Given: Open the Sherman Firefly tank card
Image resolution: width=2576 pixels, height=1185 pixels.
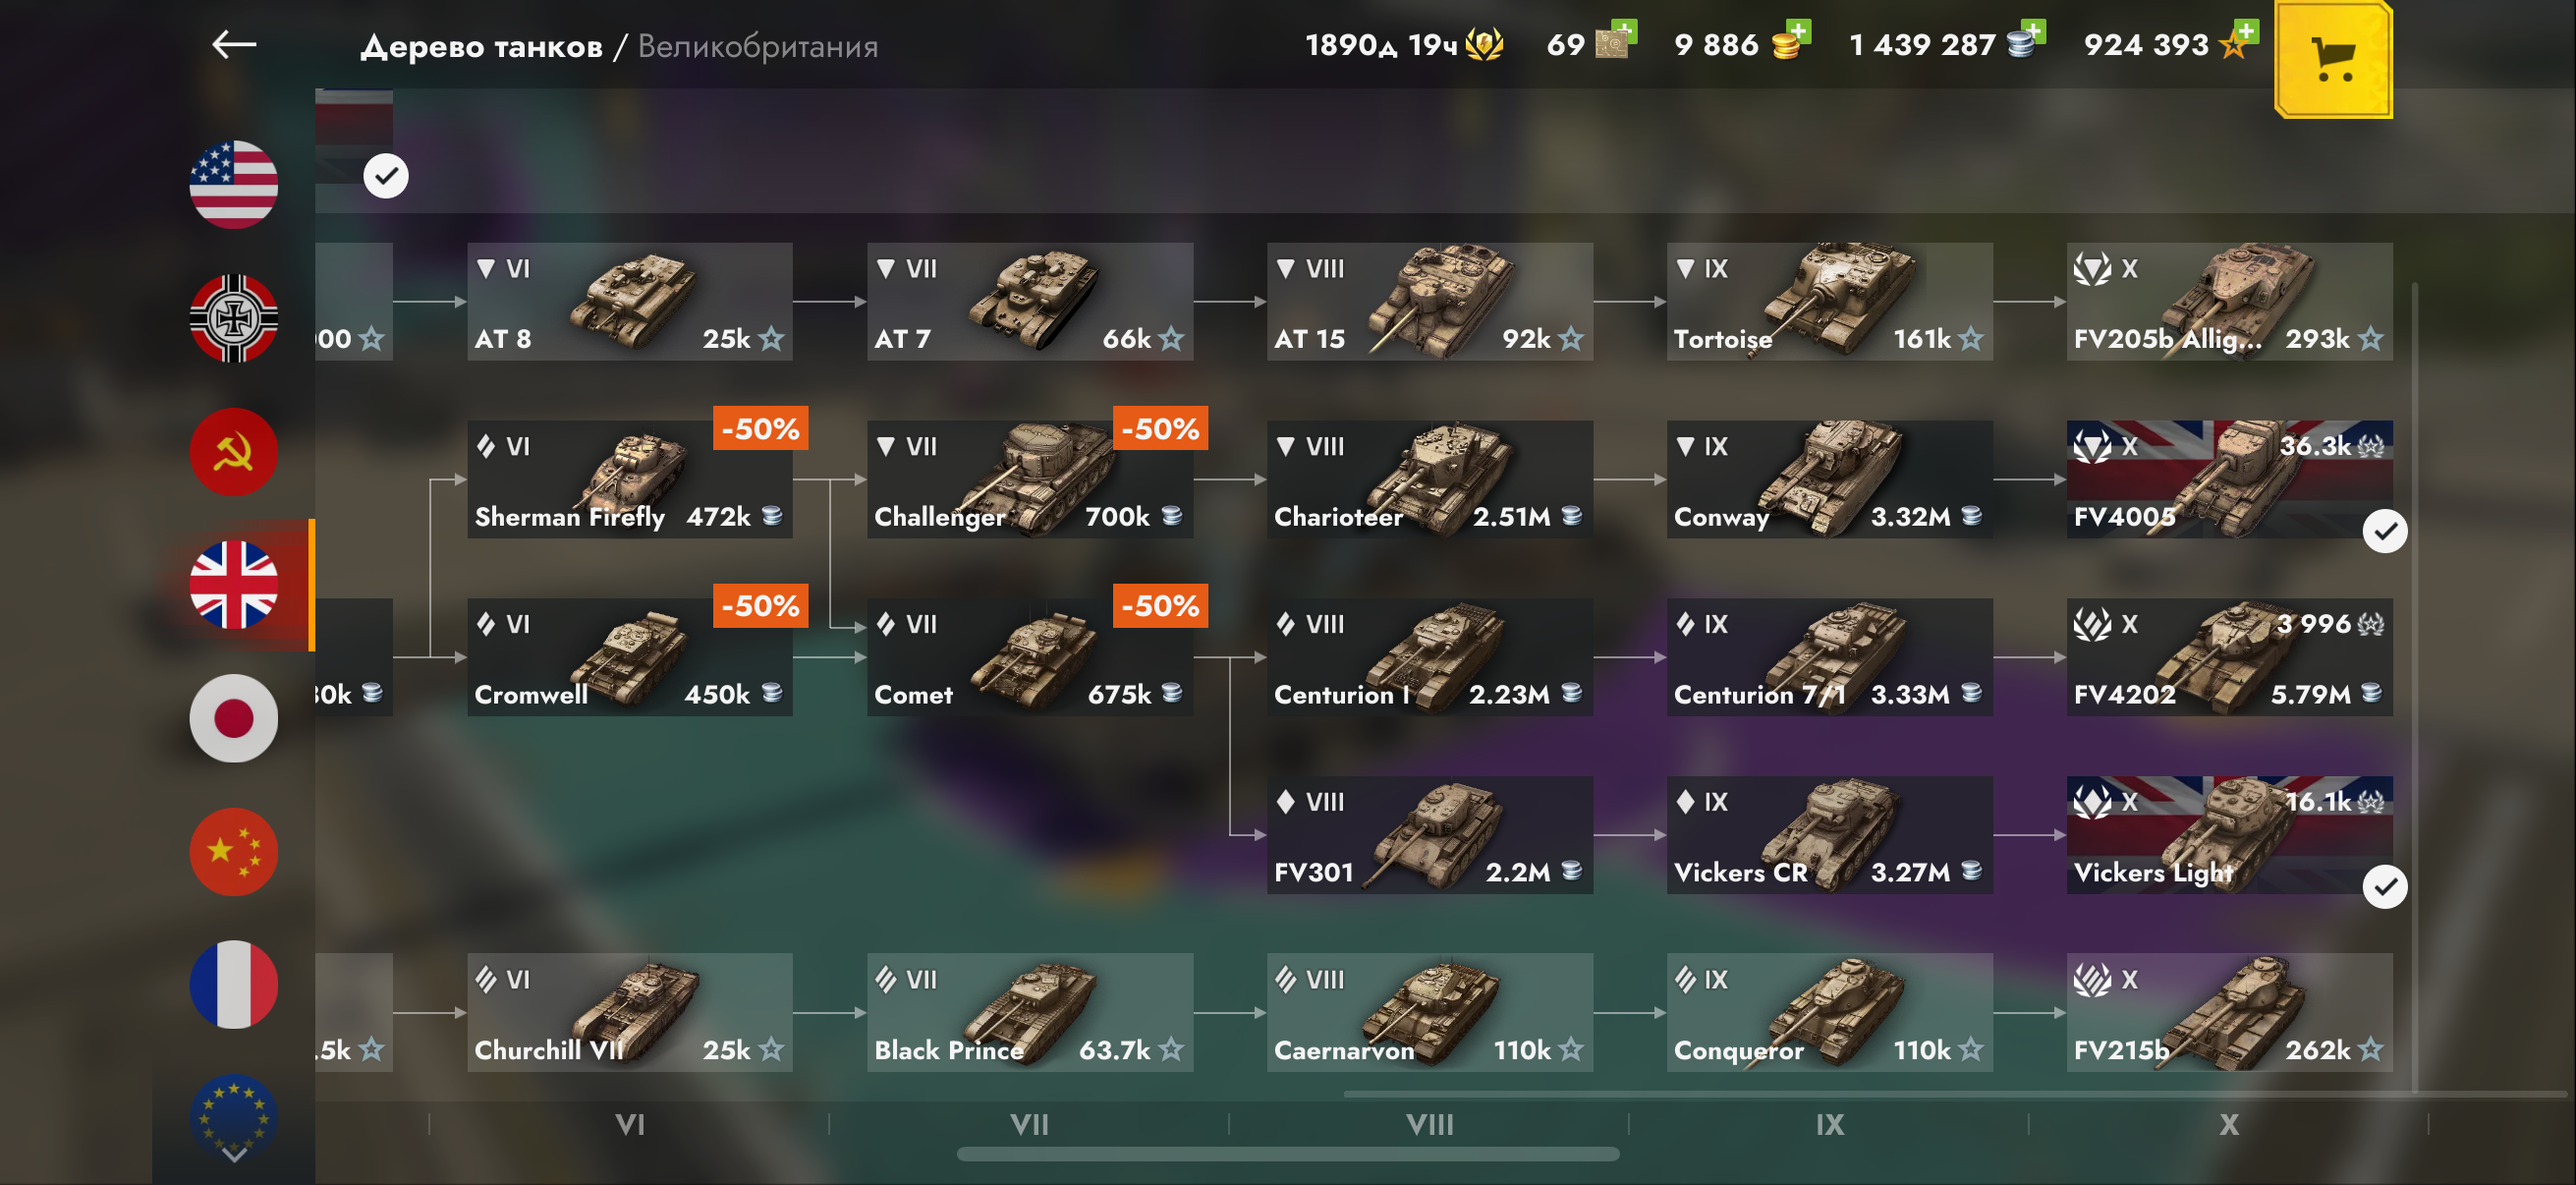Looking at the screenshot, I should 630,480.
